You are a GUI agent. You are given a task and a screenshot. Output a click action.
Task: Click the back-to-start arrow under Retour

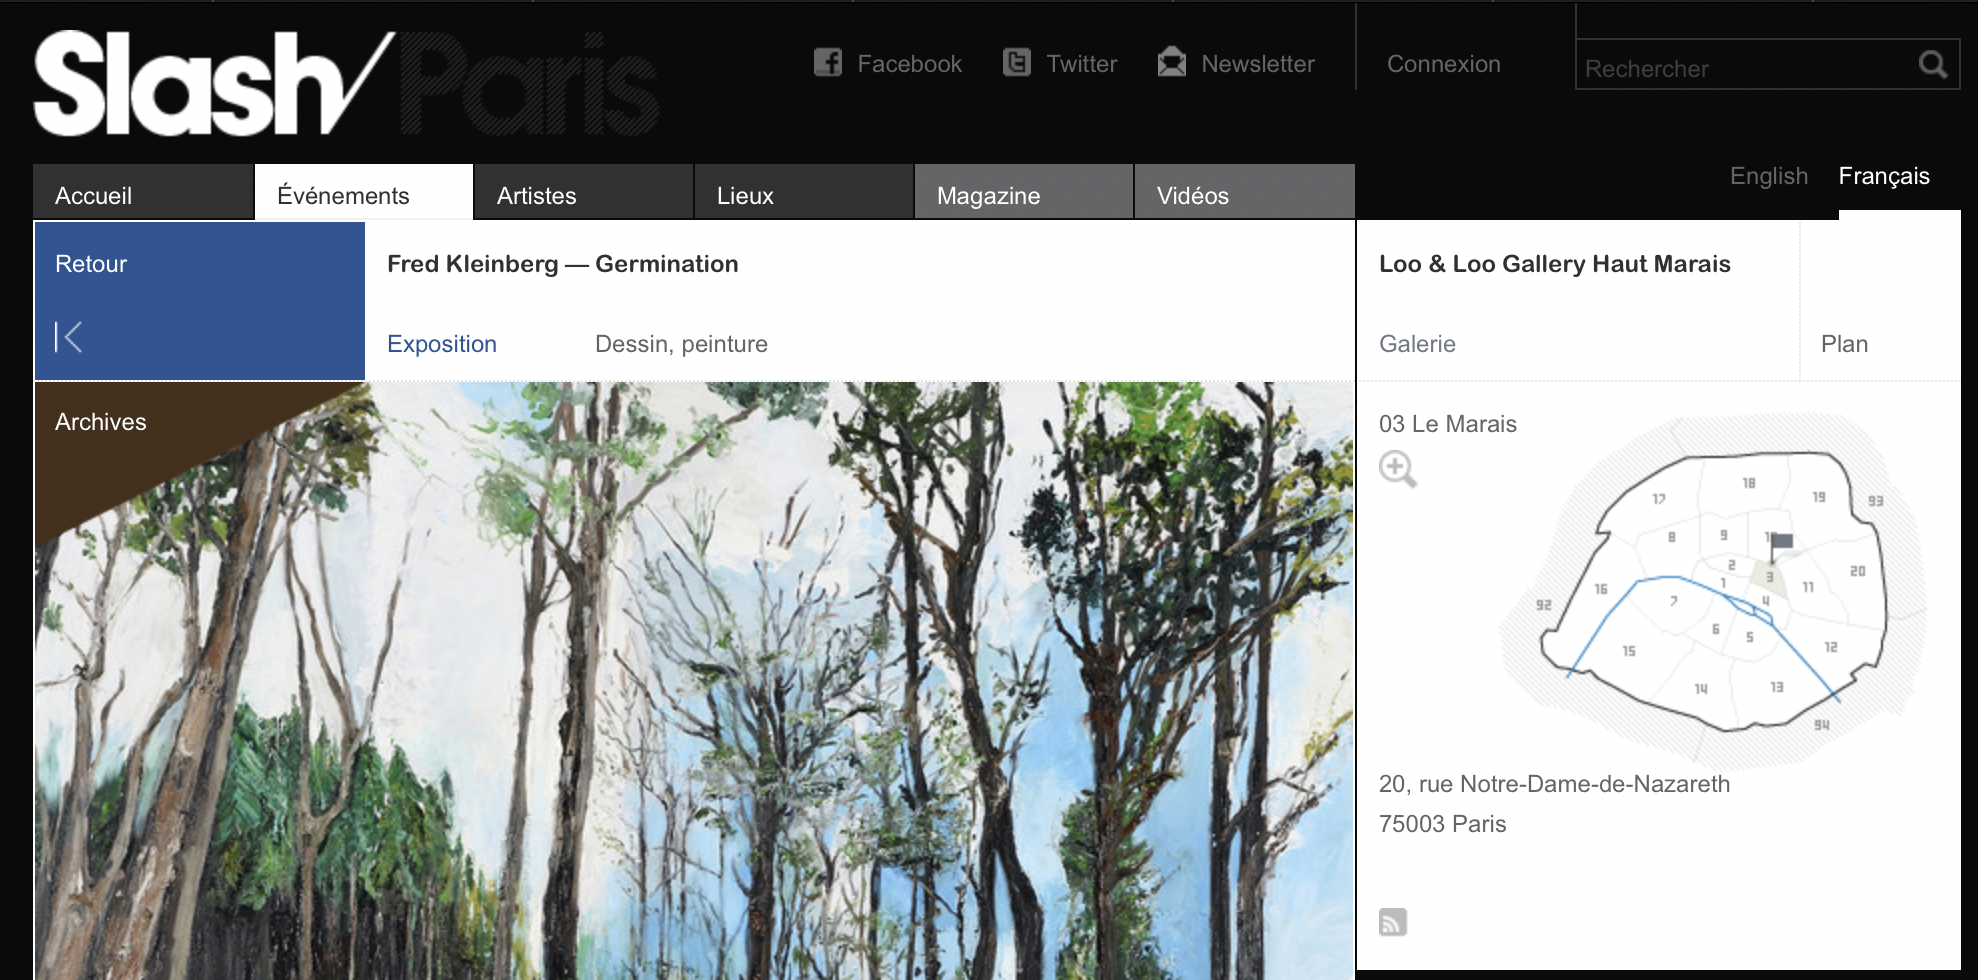[x=68, y=337]
